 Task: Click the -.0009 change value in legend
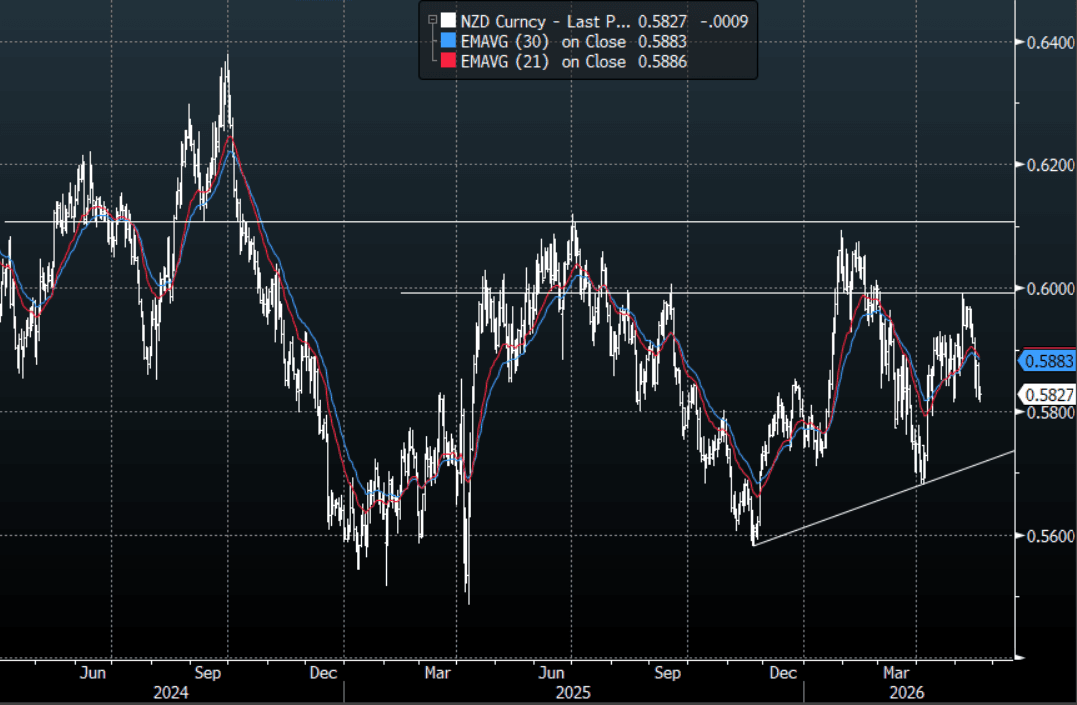[x=724, y=21]
